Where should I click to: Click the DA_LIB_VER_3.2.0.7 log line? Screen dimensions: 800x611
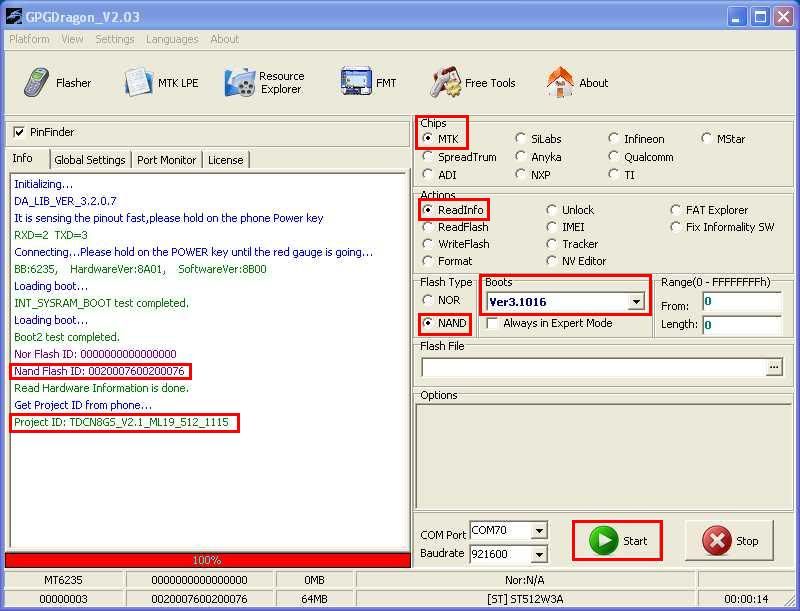65,201
